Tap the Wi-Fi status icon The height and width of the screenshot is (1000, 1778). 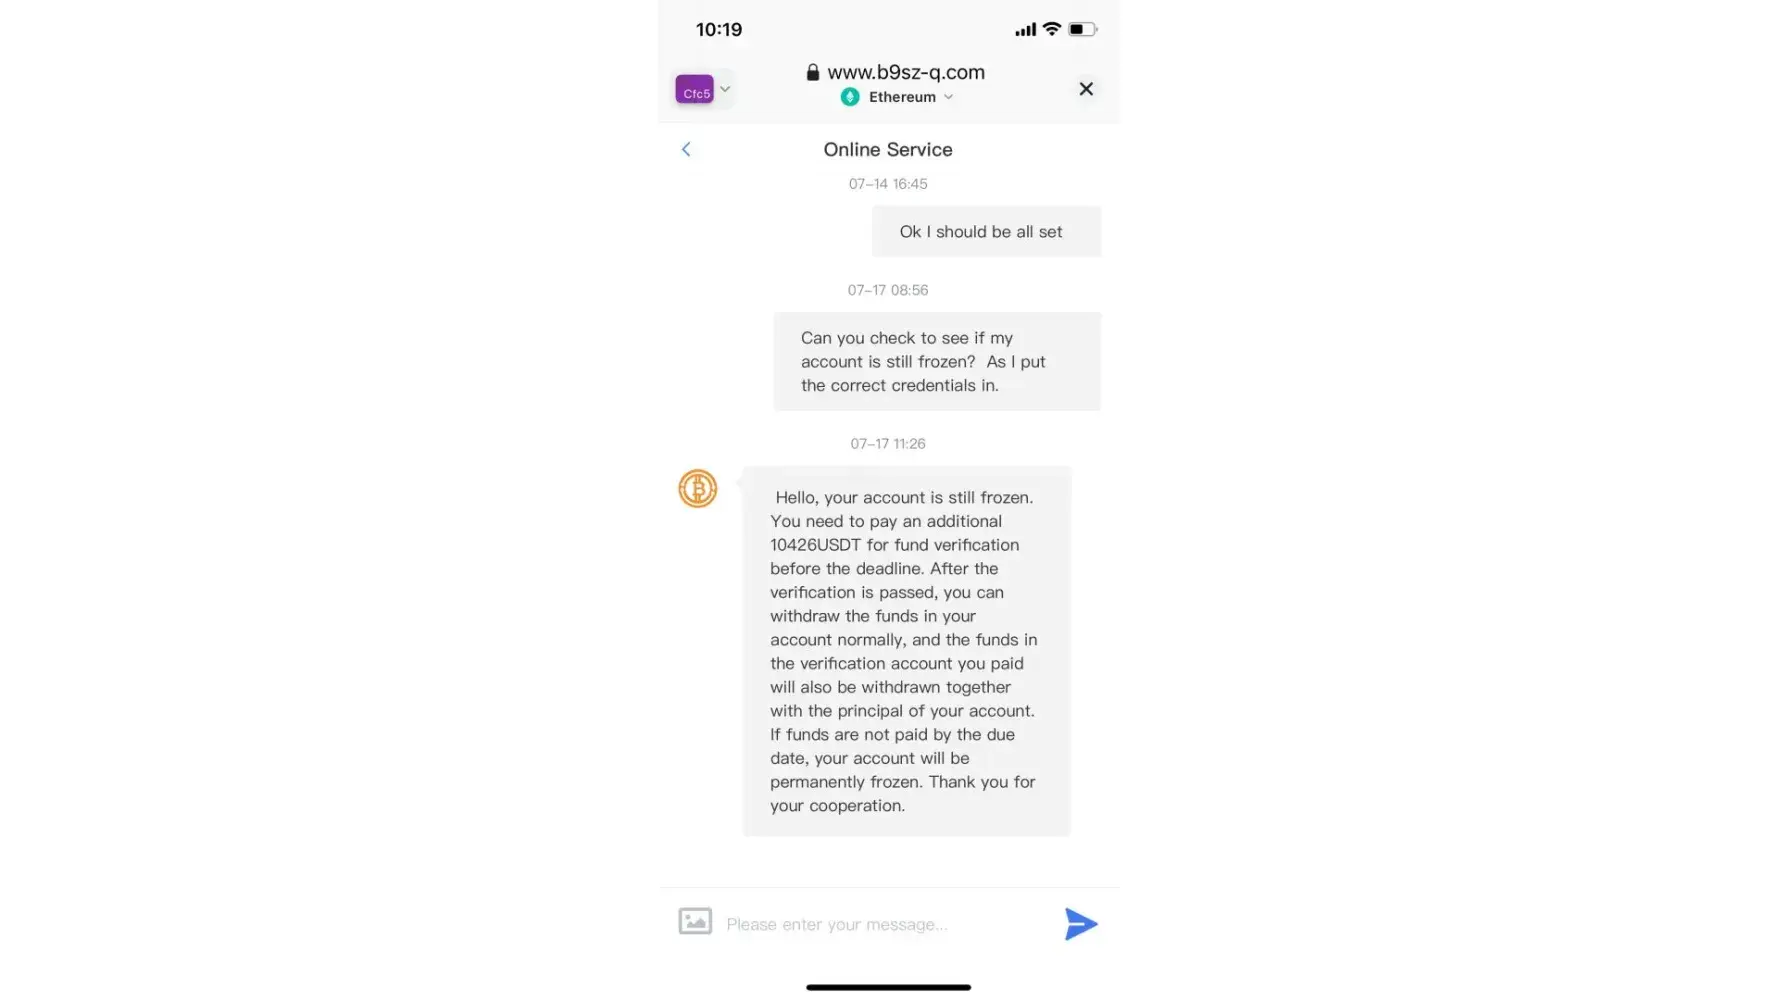(x=1051, y=29)
